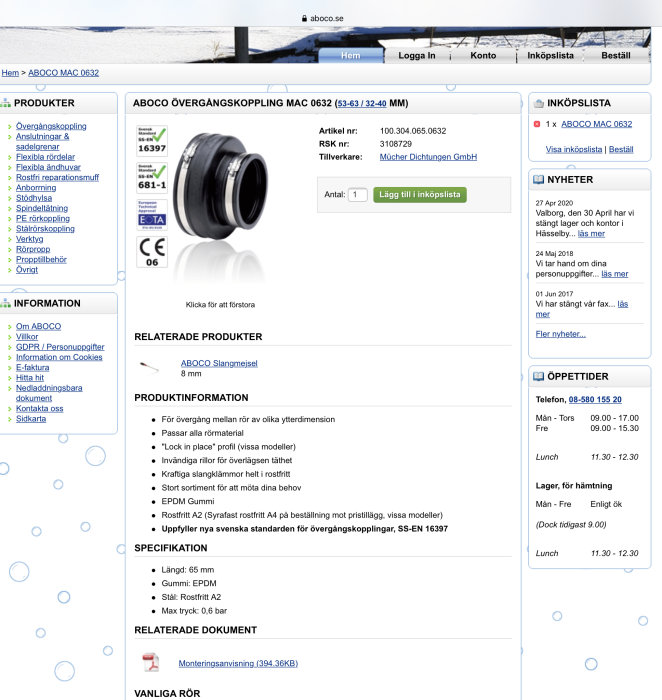
Task: Click Lägg till i inköpslista button
Action: pos(420,195)
